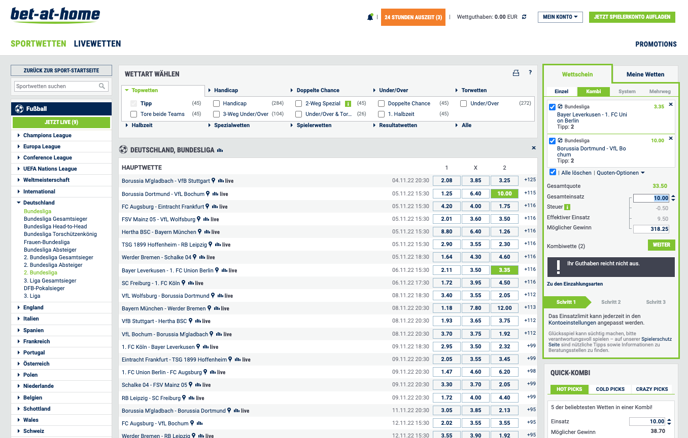Click the notification bell icon
The height and width of the screenshot is (438, 688).
370,17
